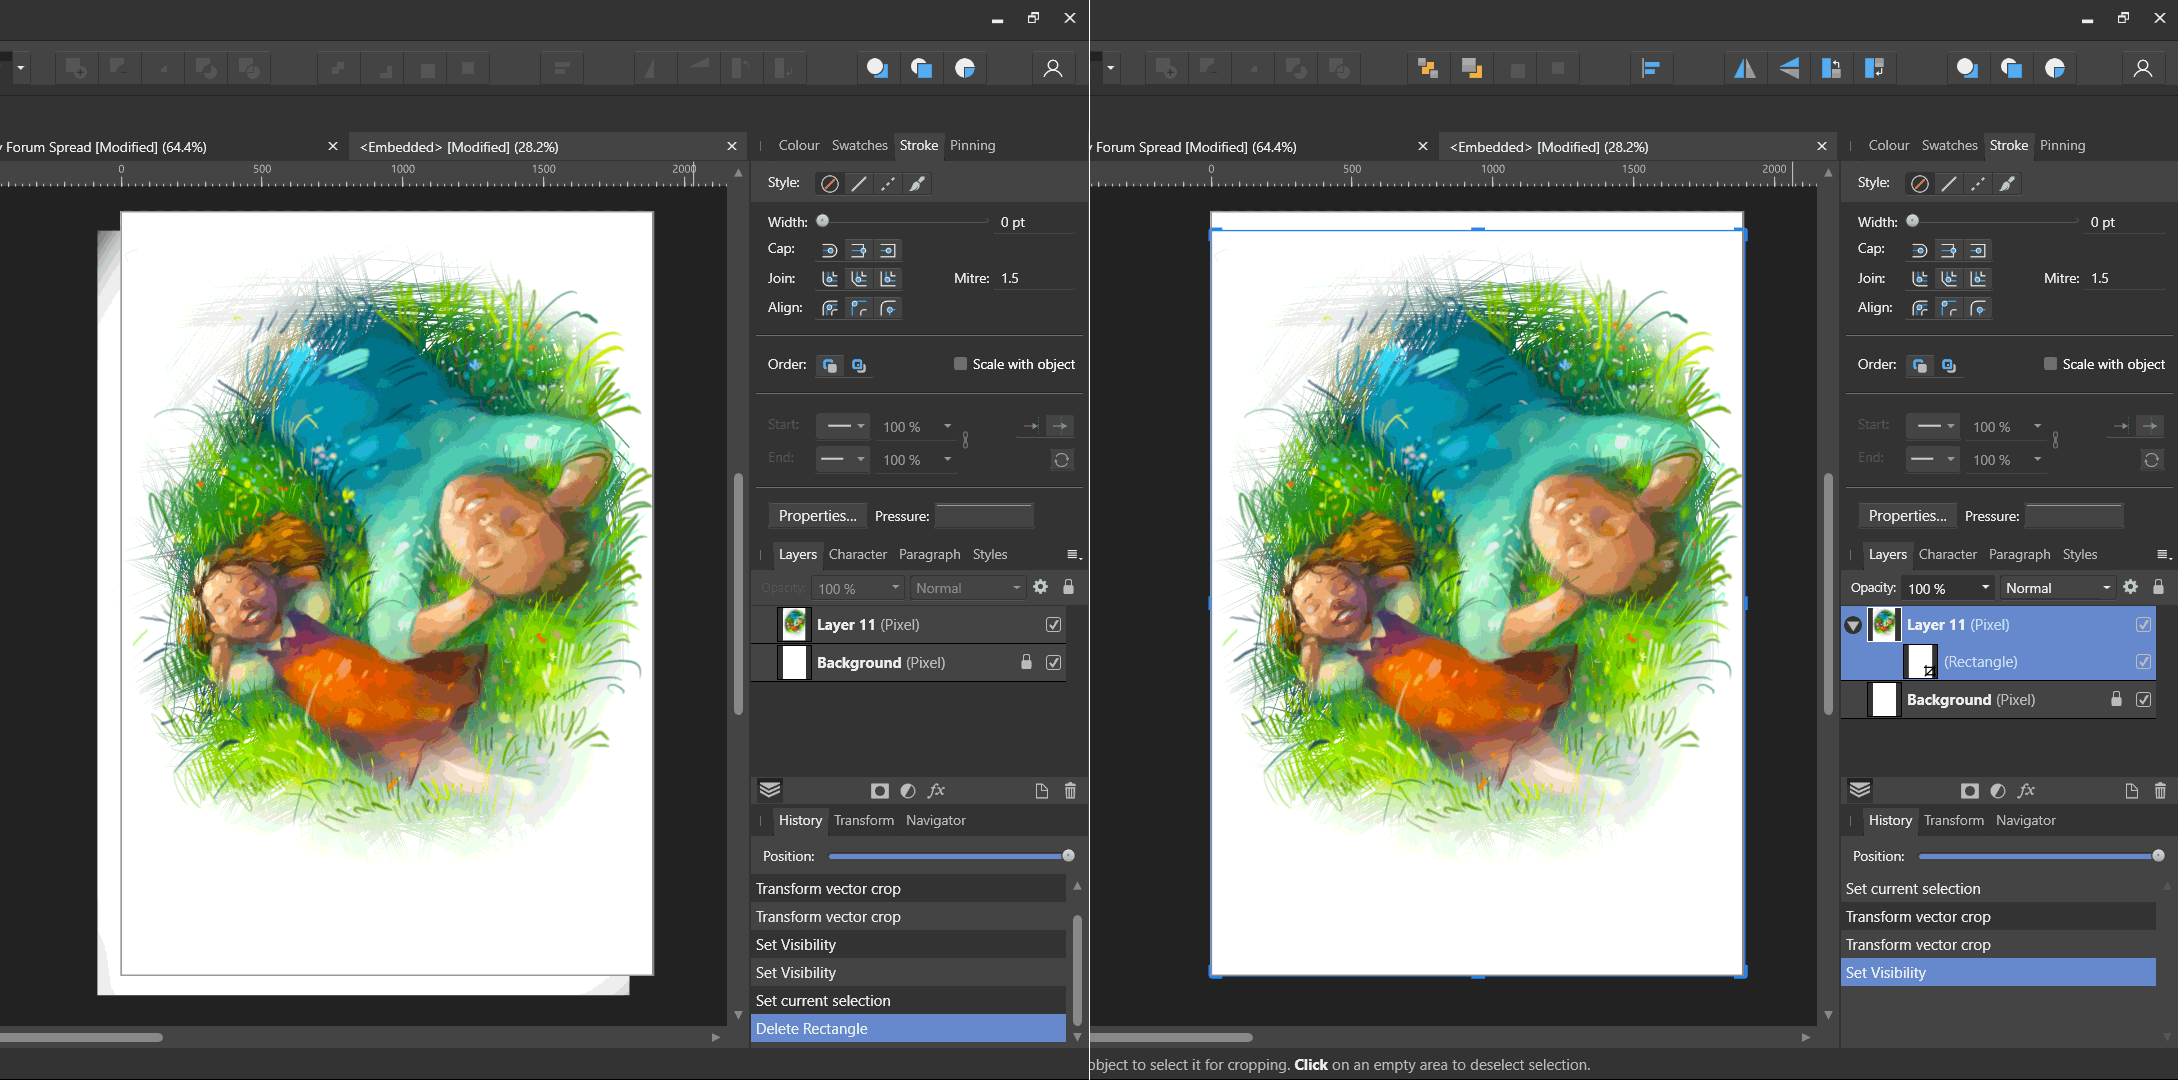This screenshot has height=1080, width=2178.
Task: Click account icon in right window toolbar
Action: (2142, 68)
